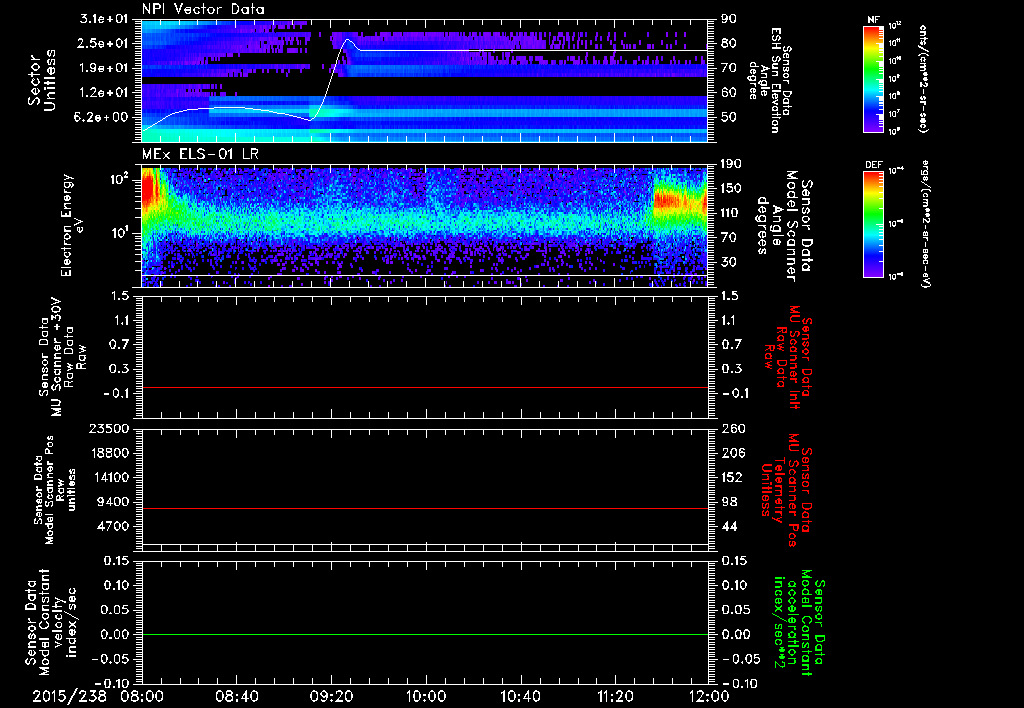
Task: Click the NF rainbow color bar
Action: [874, 79]
